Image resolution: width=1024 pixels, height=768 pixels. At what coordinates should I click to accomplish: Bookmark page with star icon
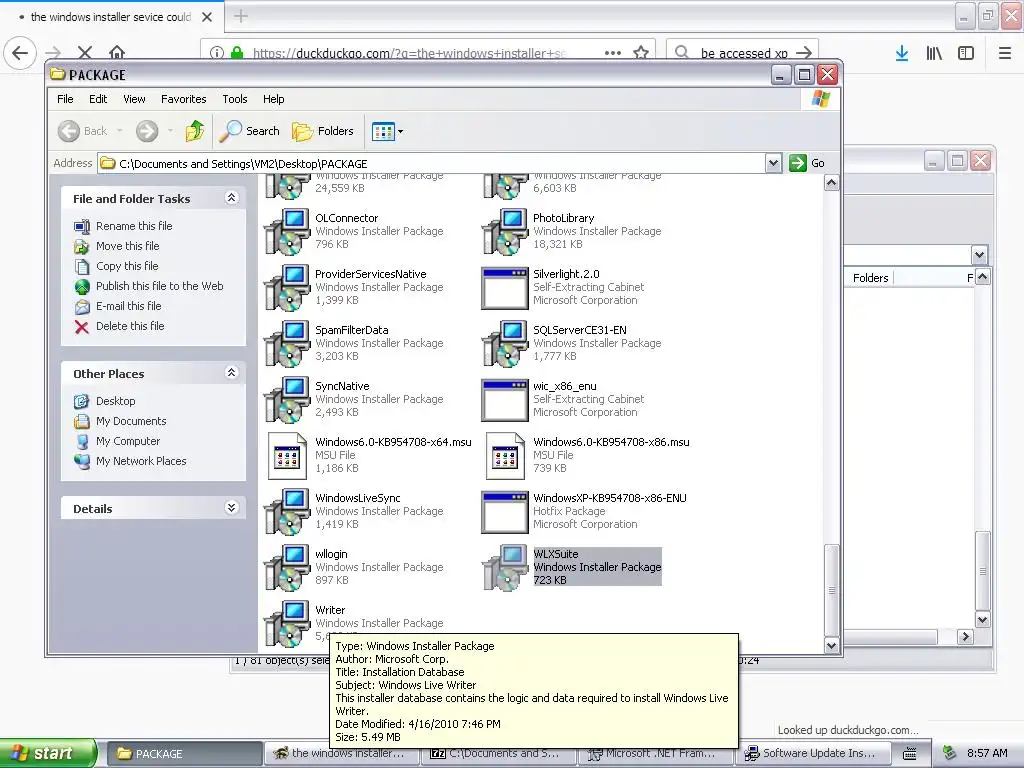[x=641, y=52]
